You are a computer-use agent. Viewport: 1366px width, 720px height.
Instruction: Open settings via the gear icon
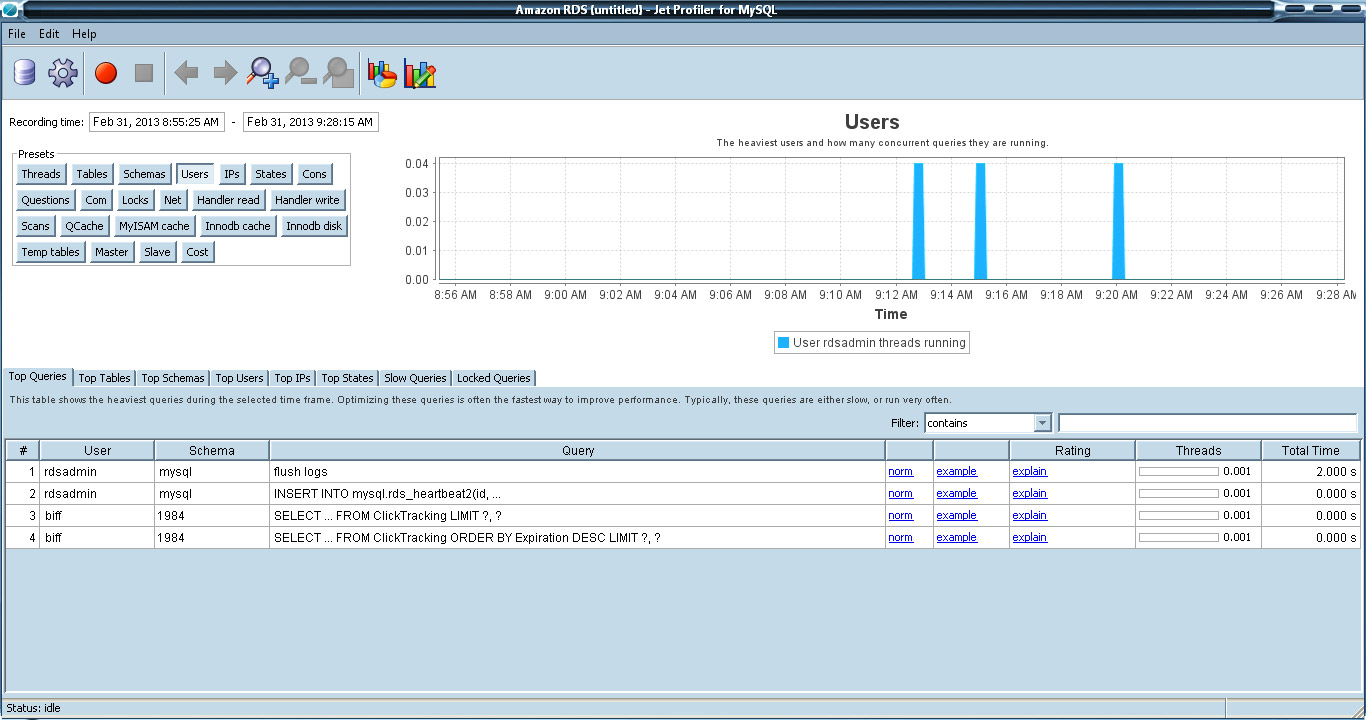coord(62,72)
